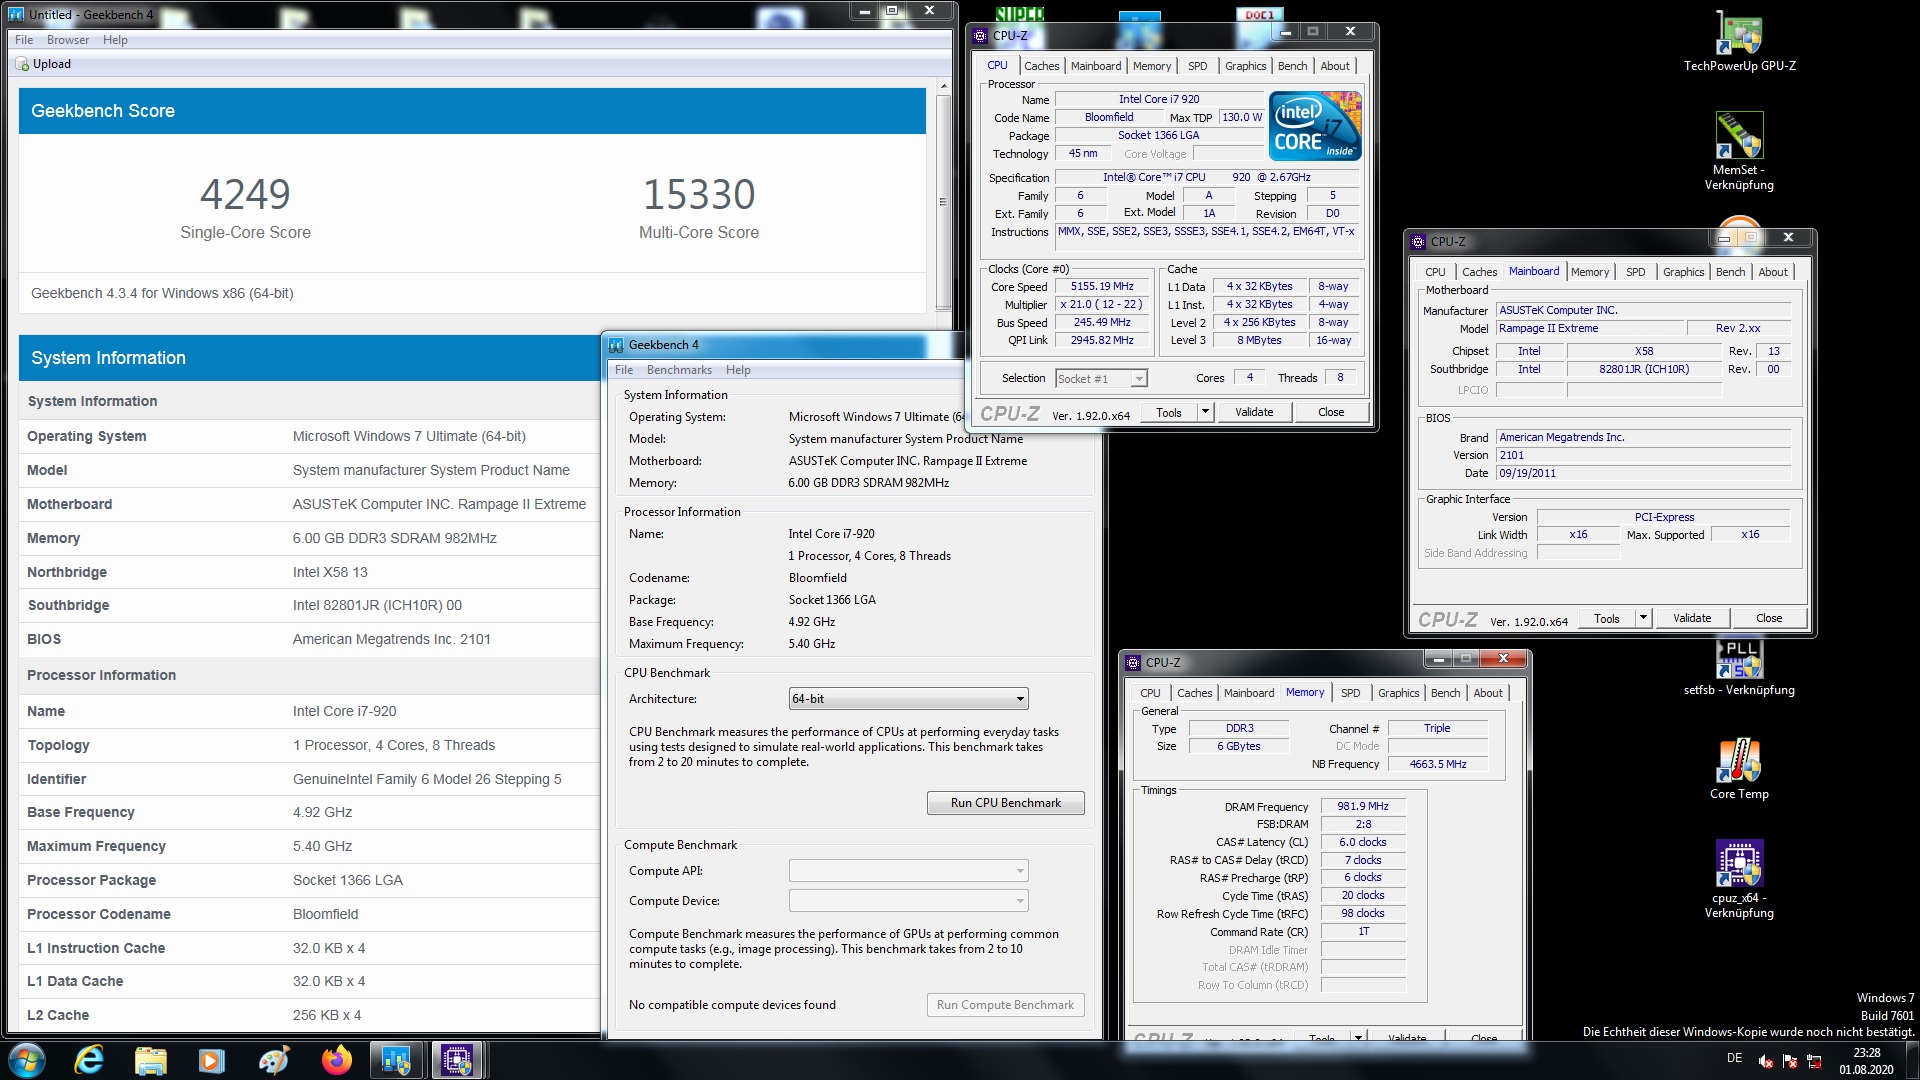Switch to the Caches tab in the CPU-Z CPU window
The height and width of the screenshot is (1080, 1920).
point(1041,66)
